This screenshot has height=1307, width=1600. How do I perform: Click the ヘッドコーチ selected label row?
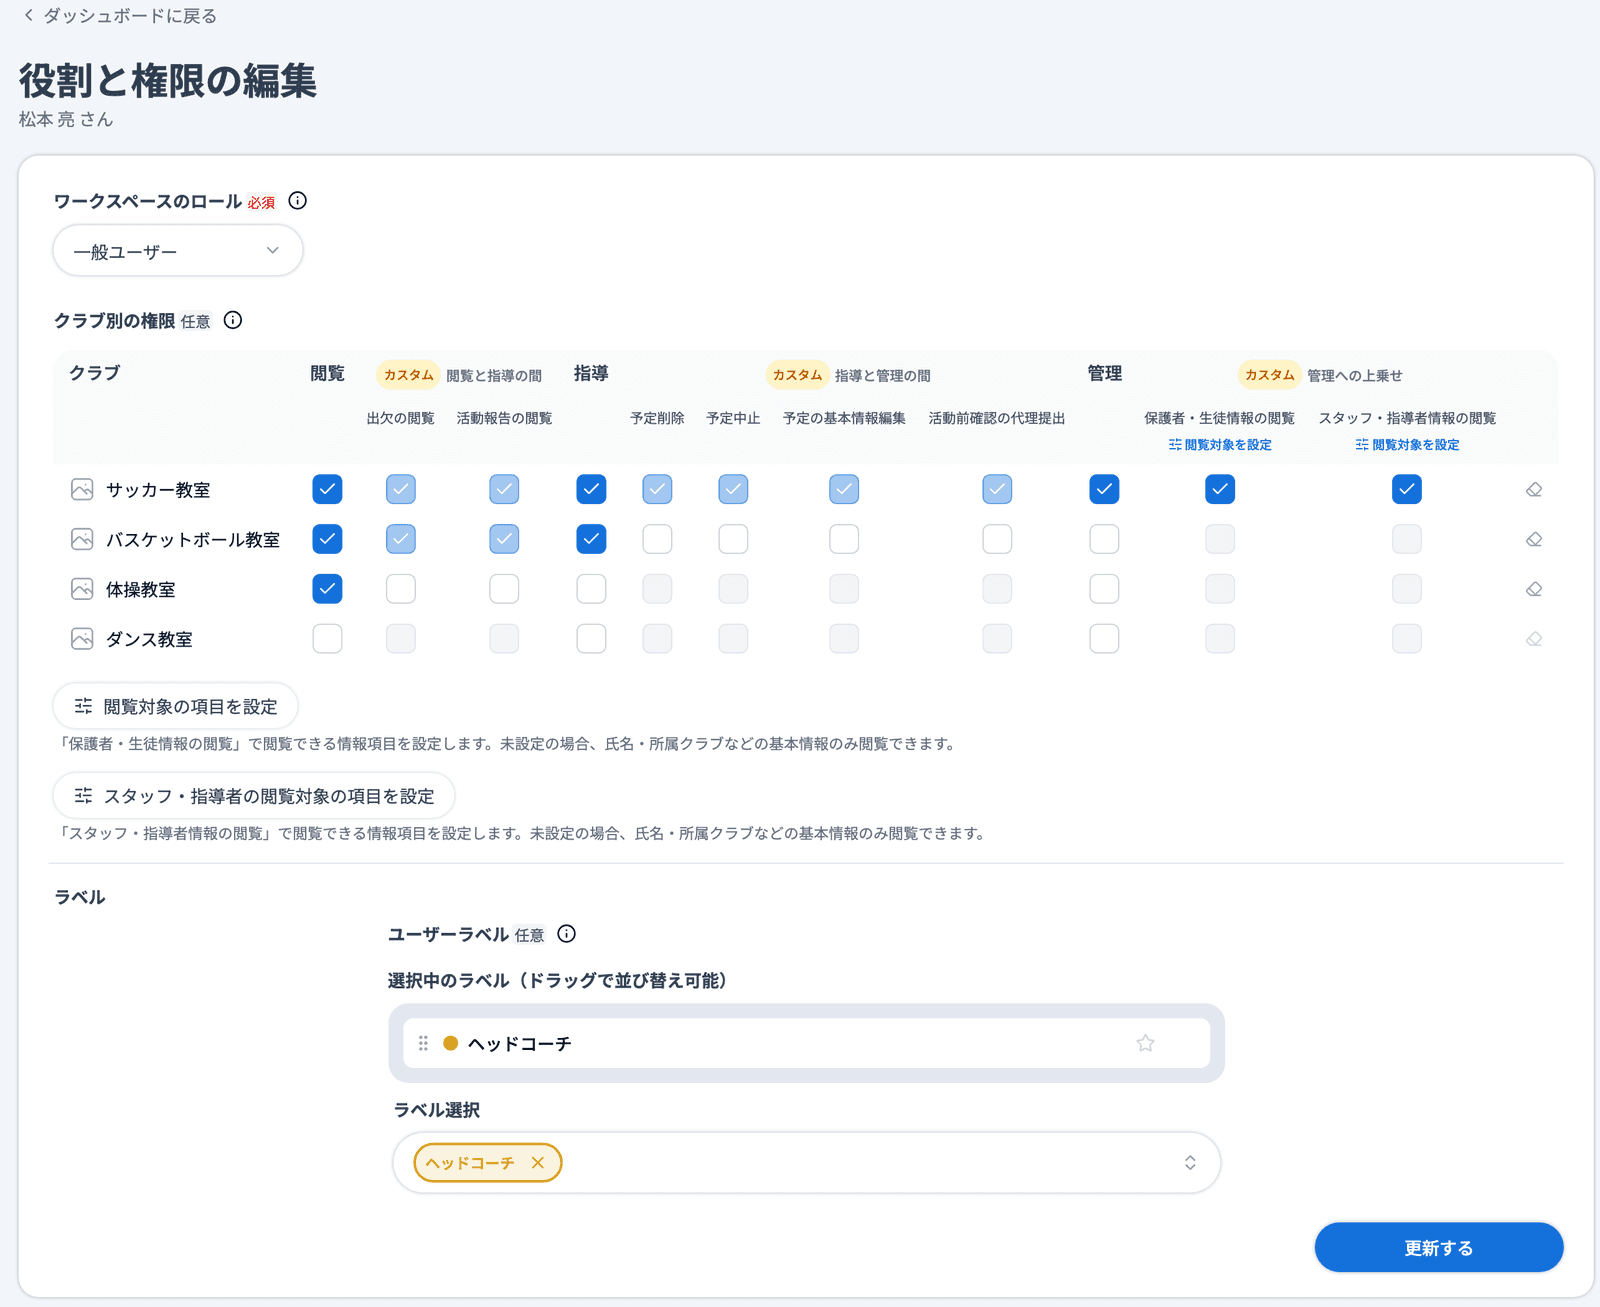pos(806,1043)
